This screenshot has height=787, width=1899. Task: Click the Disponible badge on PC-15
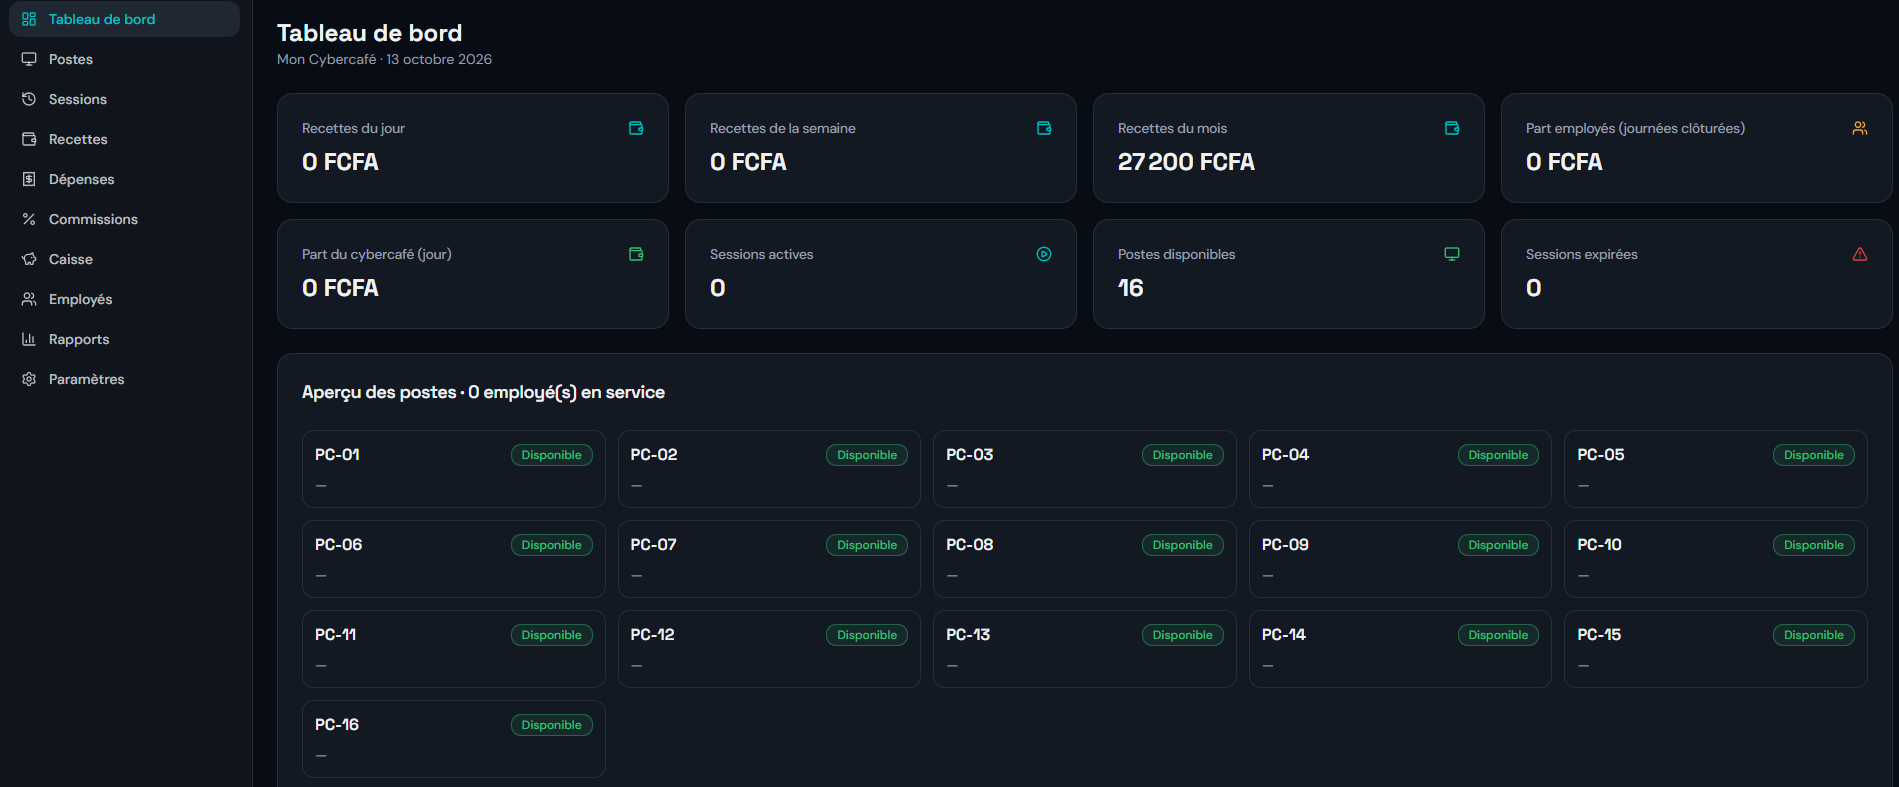pyautogui.click(x=1814, y=635)
